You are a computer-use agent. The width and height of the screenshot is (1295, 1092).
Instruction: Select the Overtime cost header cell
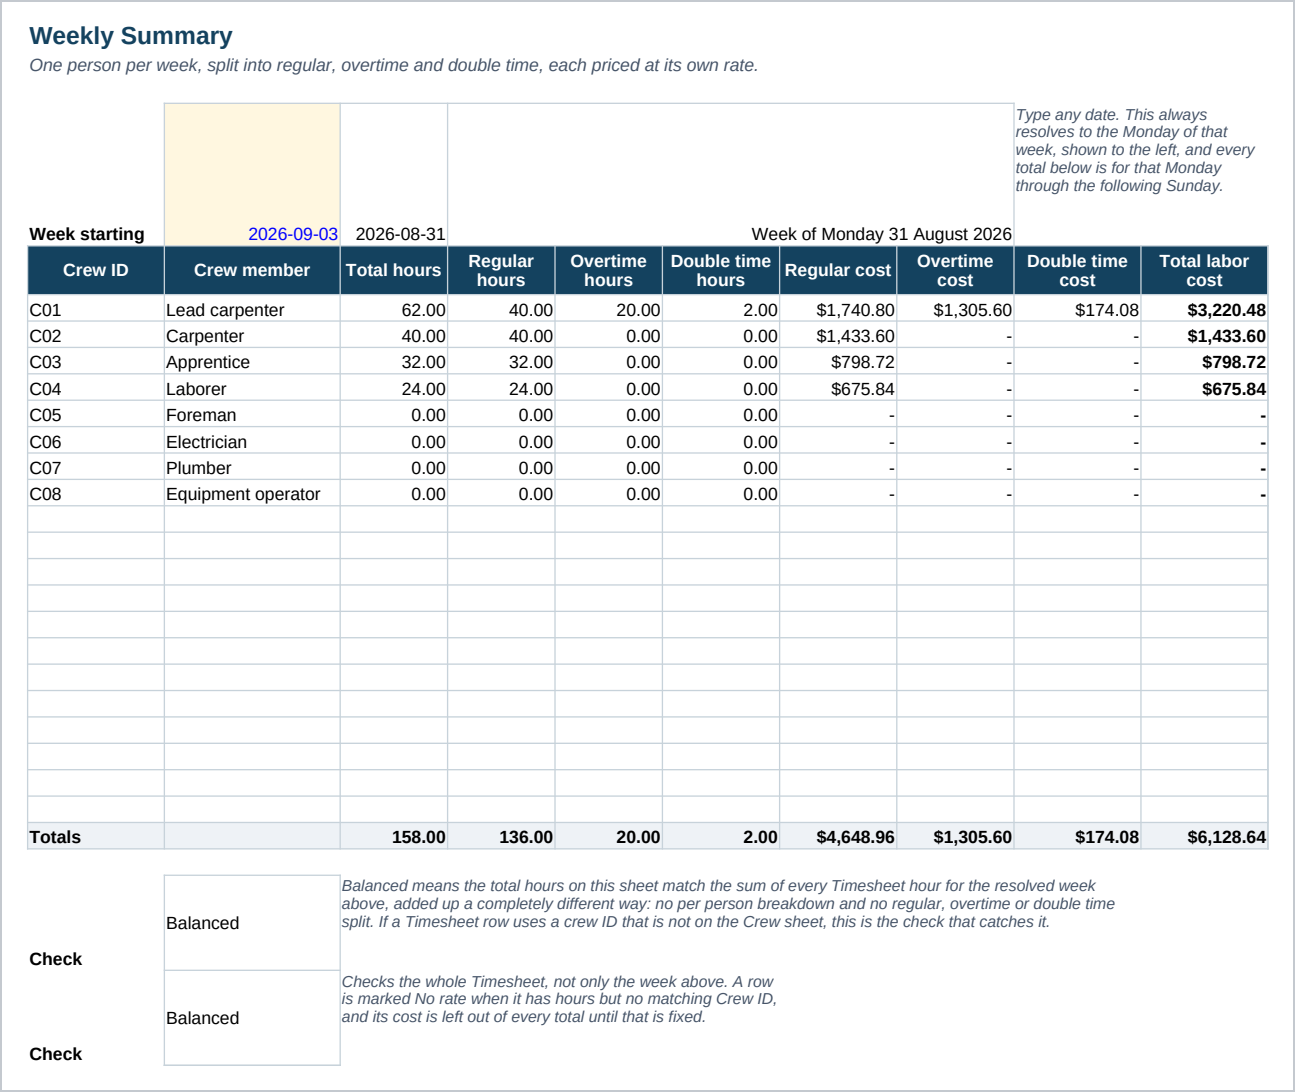[955, 270]
